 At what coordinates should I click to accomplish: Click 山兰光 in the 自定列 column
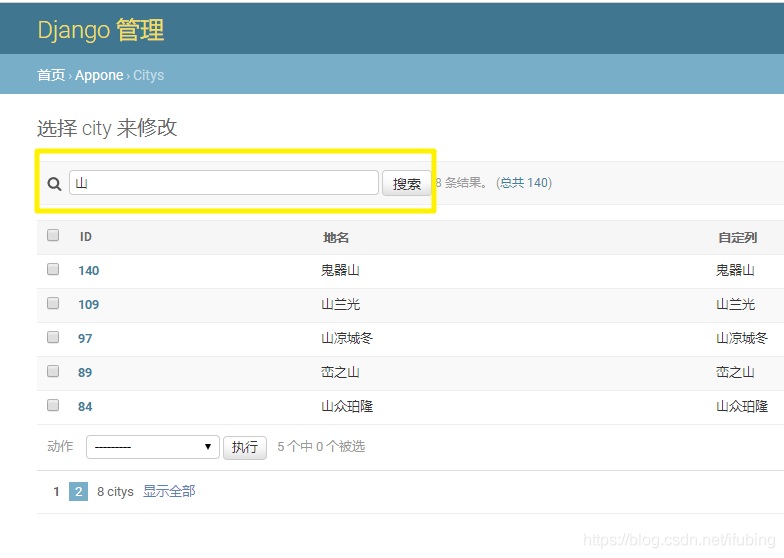pyautogui.click(x=735, y=304)
